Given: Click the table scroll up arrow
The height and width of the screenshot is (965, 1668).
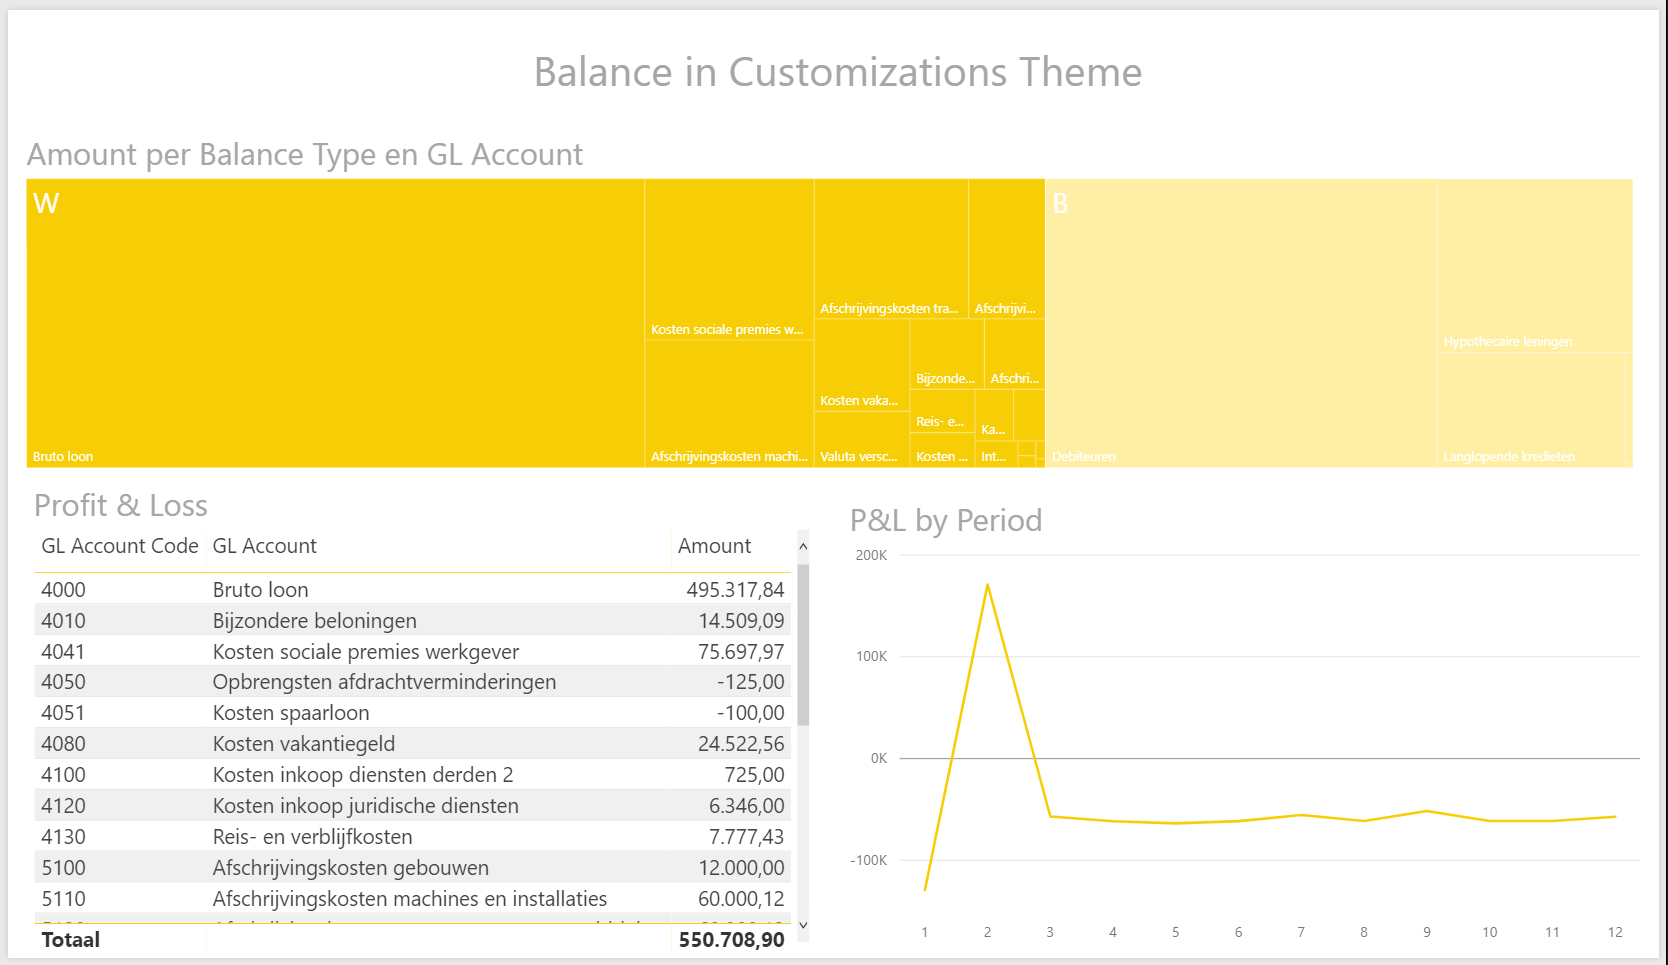Looking at the screenshot, I should pyautogui.click(x=803, y=547).
